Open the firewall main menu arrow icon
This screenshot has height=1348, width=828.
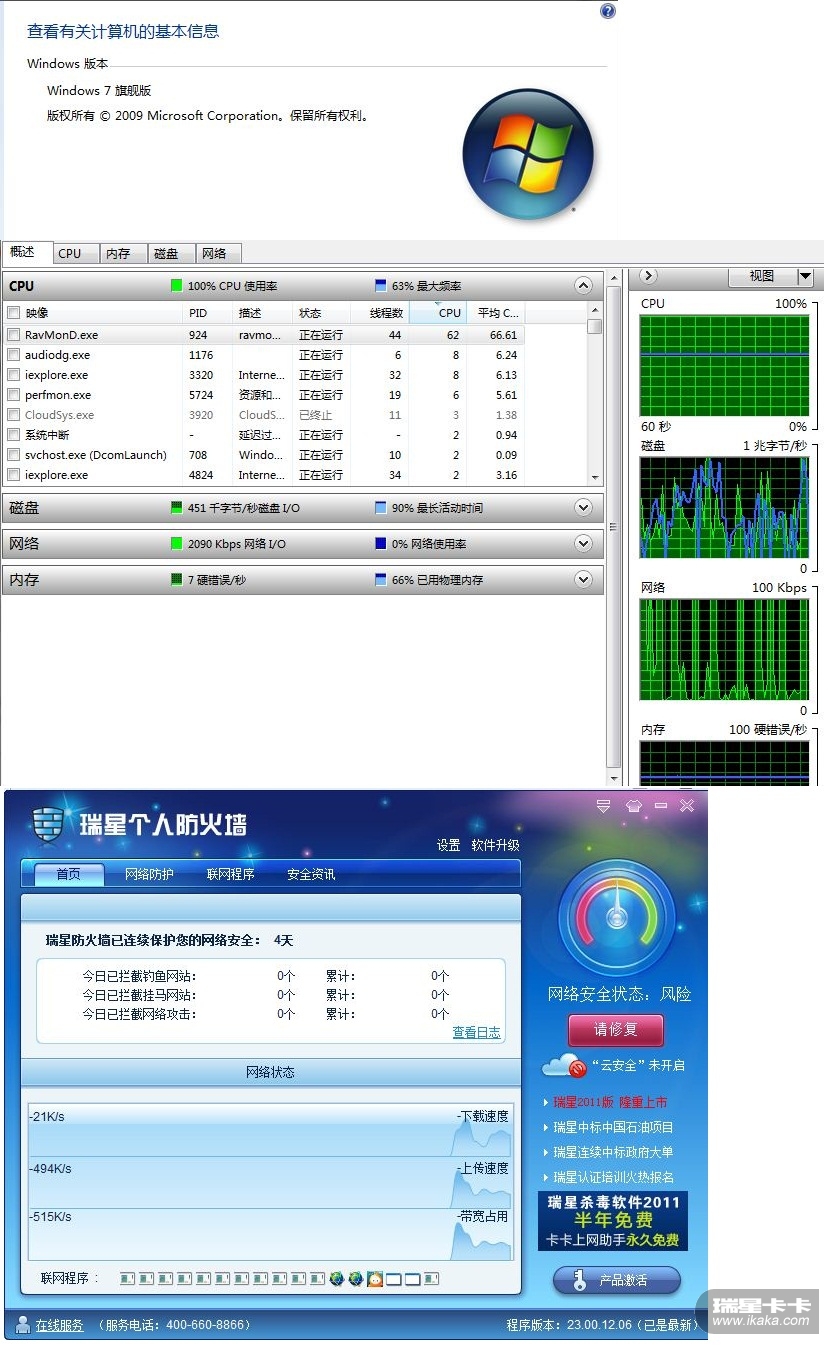coord(603,805)
